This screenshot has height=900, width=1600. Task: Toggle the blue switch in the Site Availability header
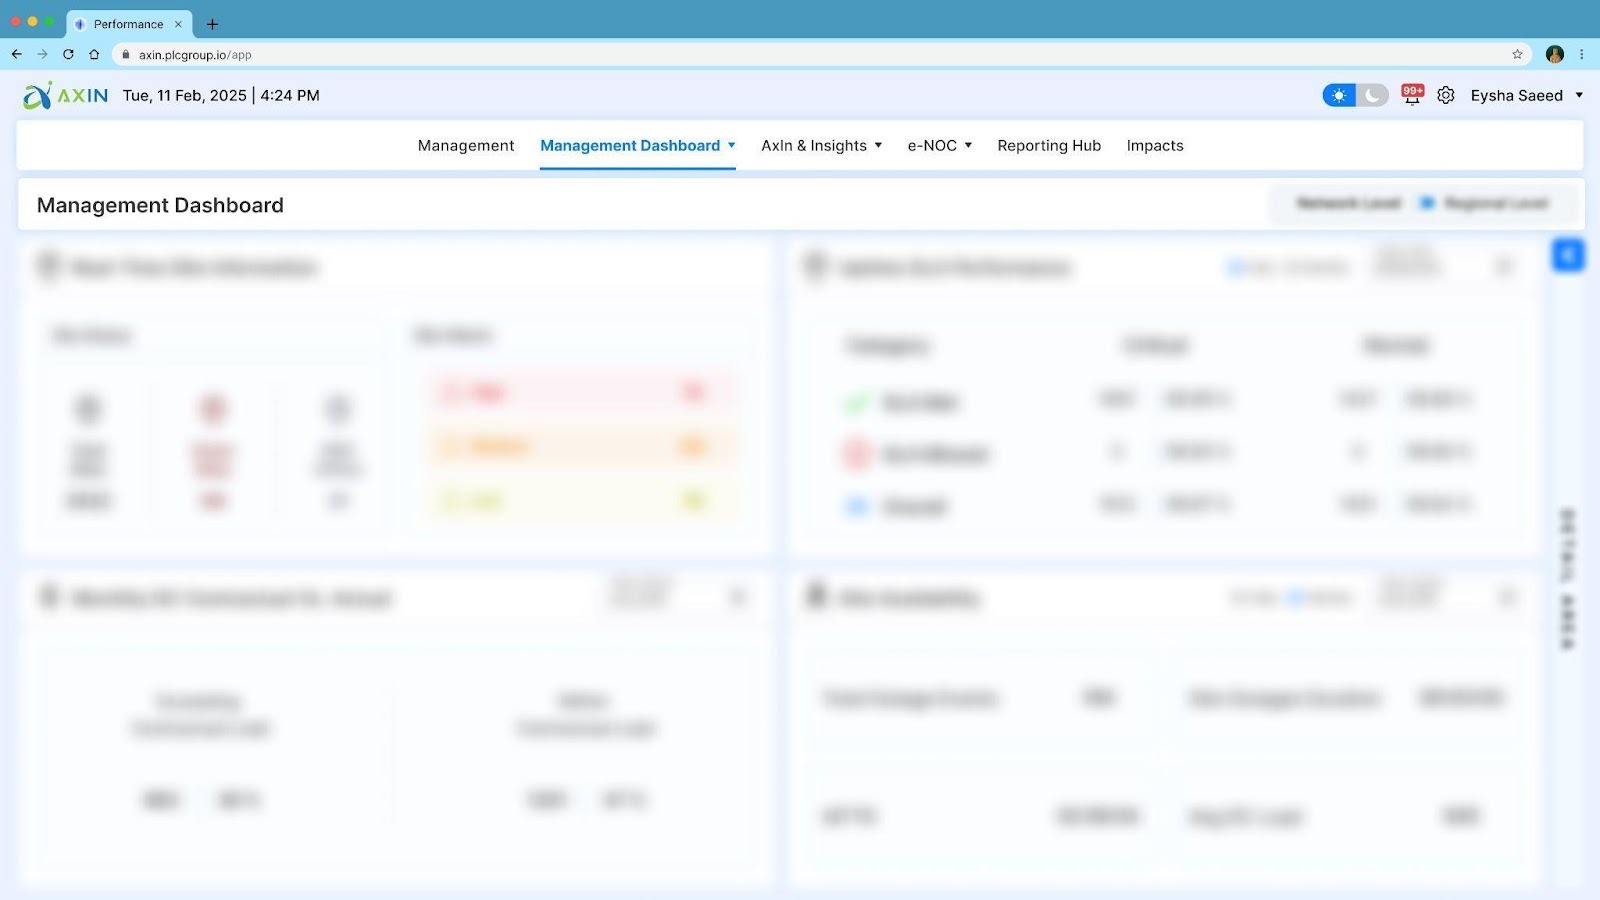pos(1295,597)
